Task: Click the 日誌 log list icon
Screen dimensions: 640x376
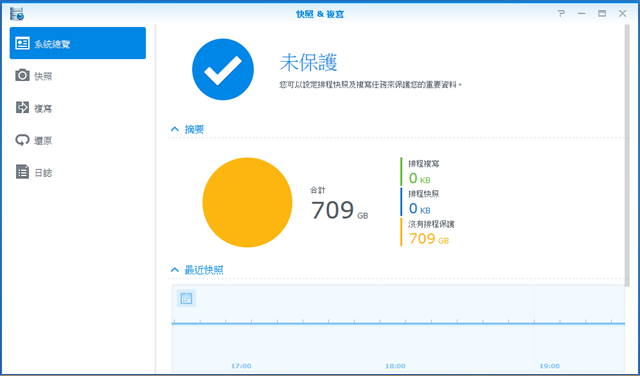Action: [x=22, y=172]
